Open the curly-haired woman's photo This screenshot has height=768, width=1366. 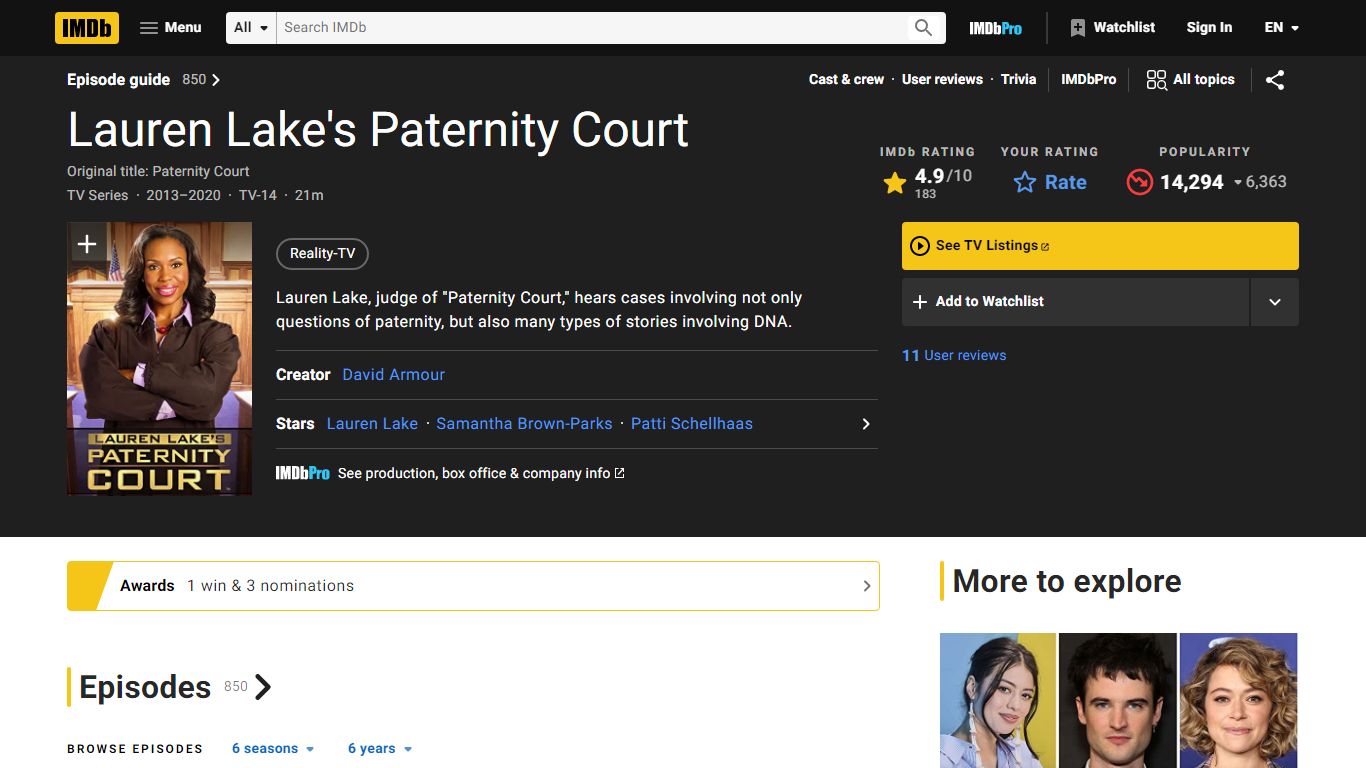click(x=1238, y=700)
